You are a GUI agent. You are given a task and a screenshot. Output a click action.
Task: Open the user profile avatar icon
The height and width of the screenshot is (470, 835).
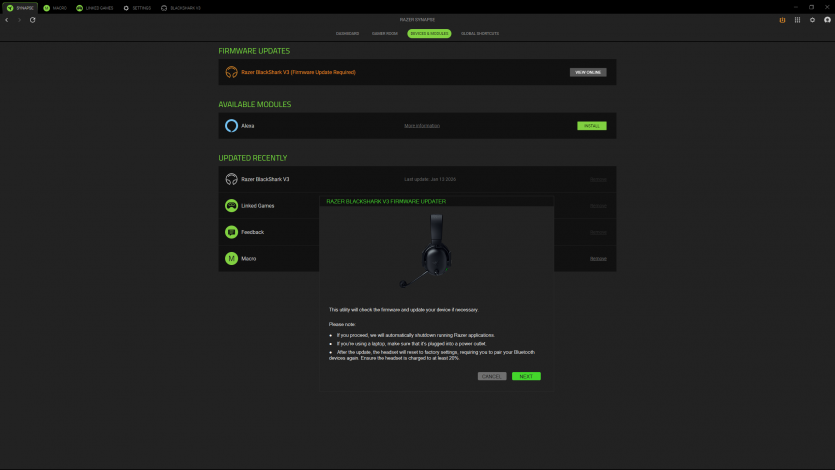pos(826,20)
